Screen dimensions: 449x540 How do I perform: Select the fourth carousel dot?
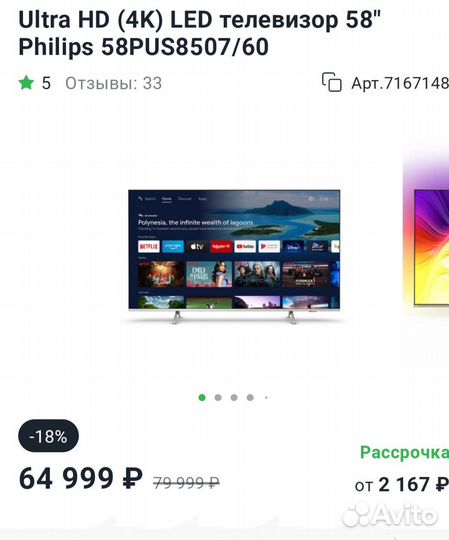[250, 398]
